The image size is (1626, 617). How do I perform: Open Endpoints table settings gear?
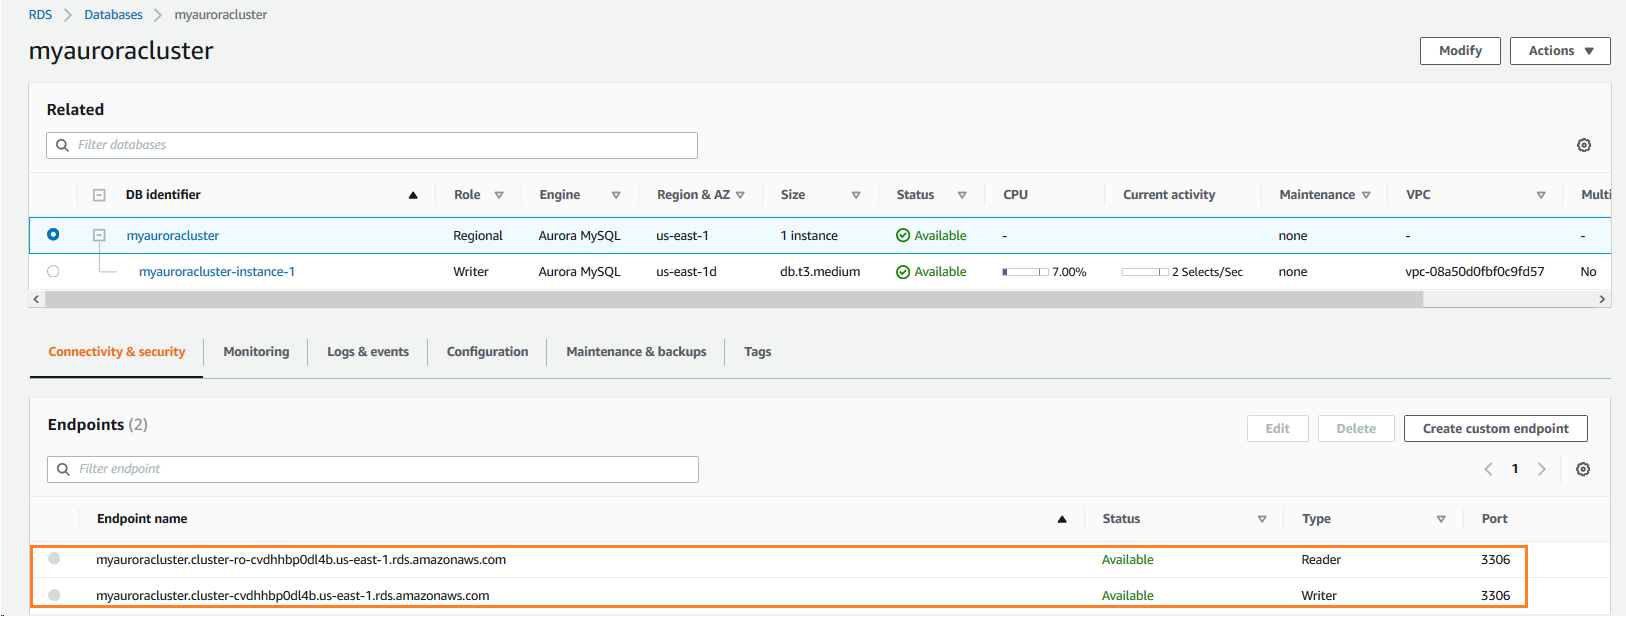pyautogui.click(x=1583, y=469)
